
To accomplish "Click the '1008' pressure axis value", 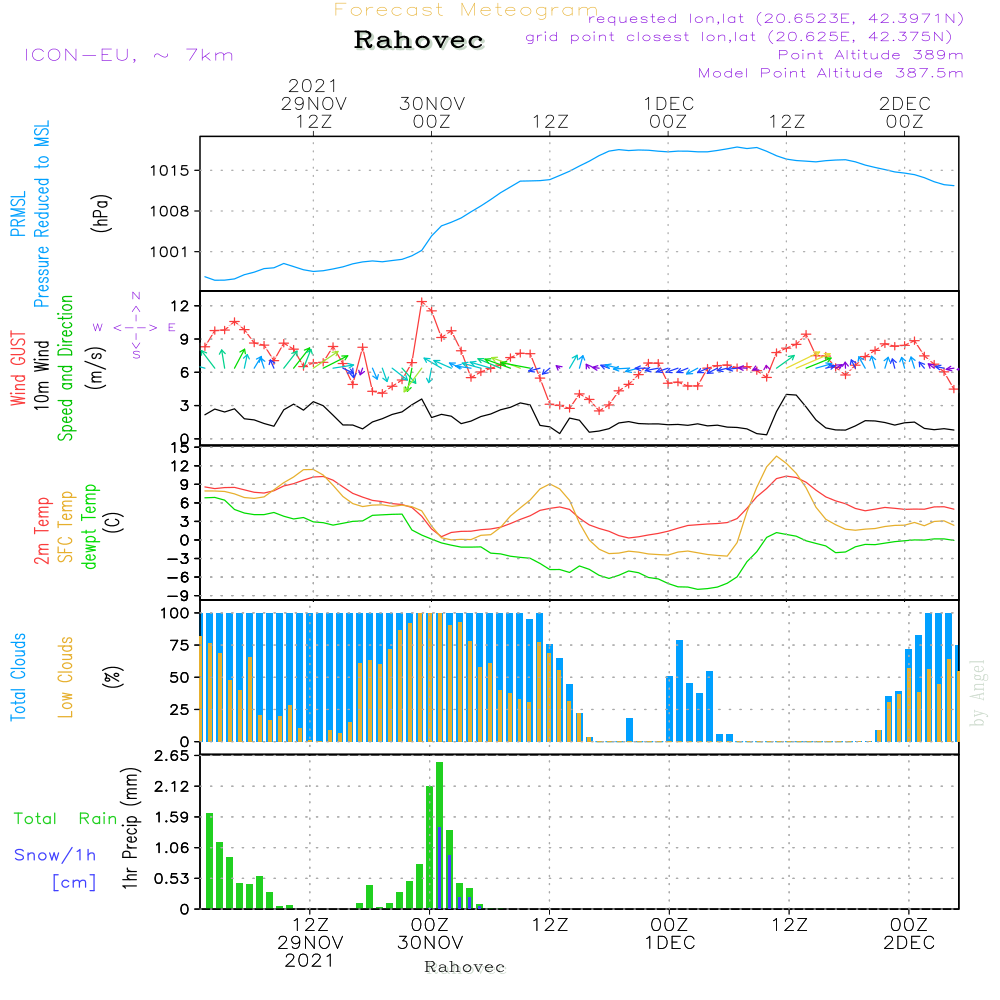I will 169,211.
